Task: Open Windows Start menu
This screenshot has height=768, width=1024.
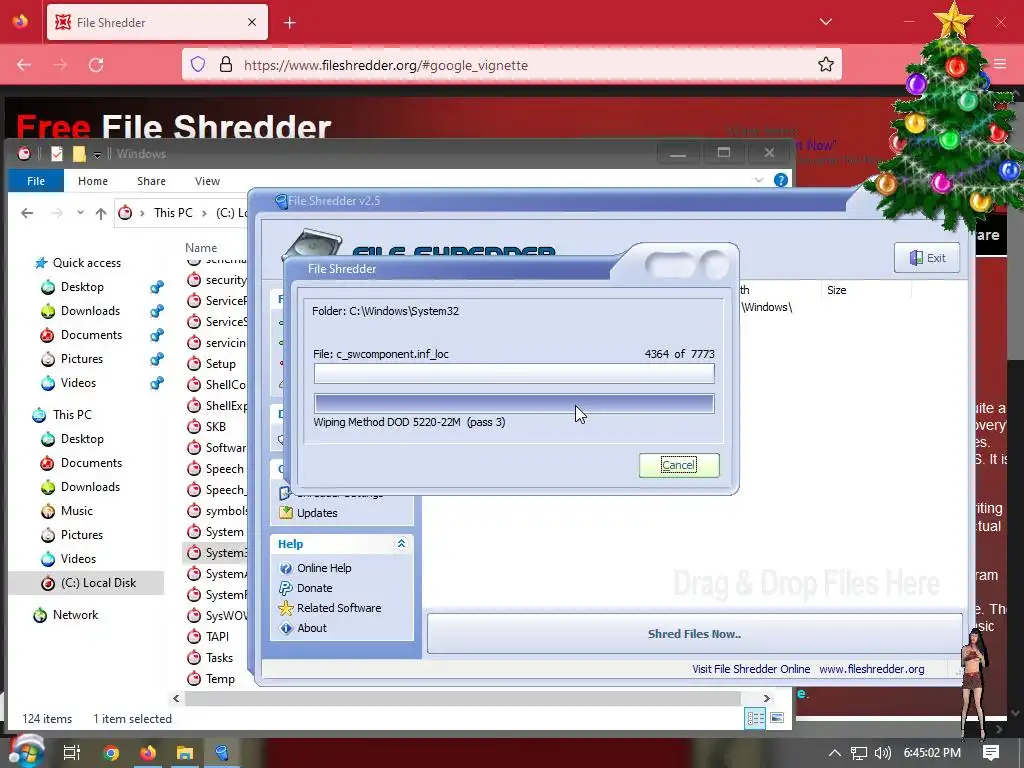Action: [26, 752]
